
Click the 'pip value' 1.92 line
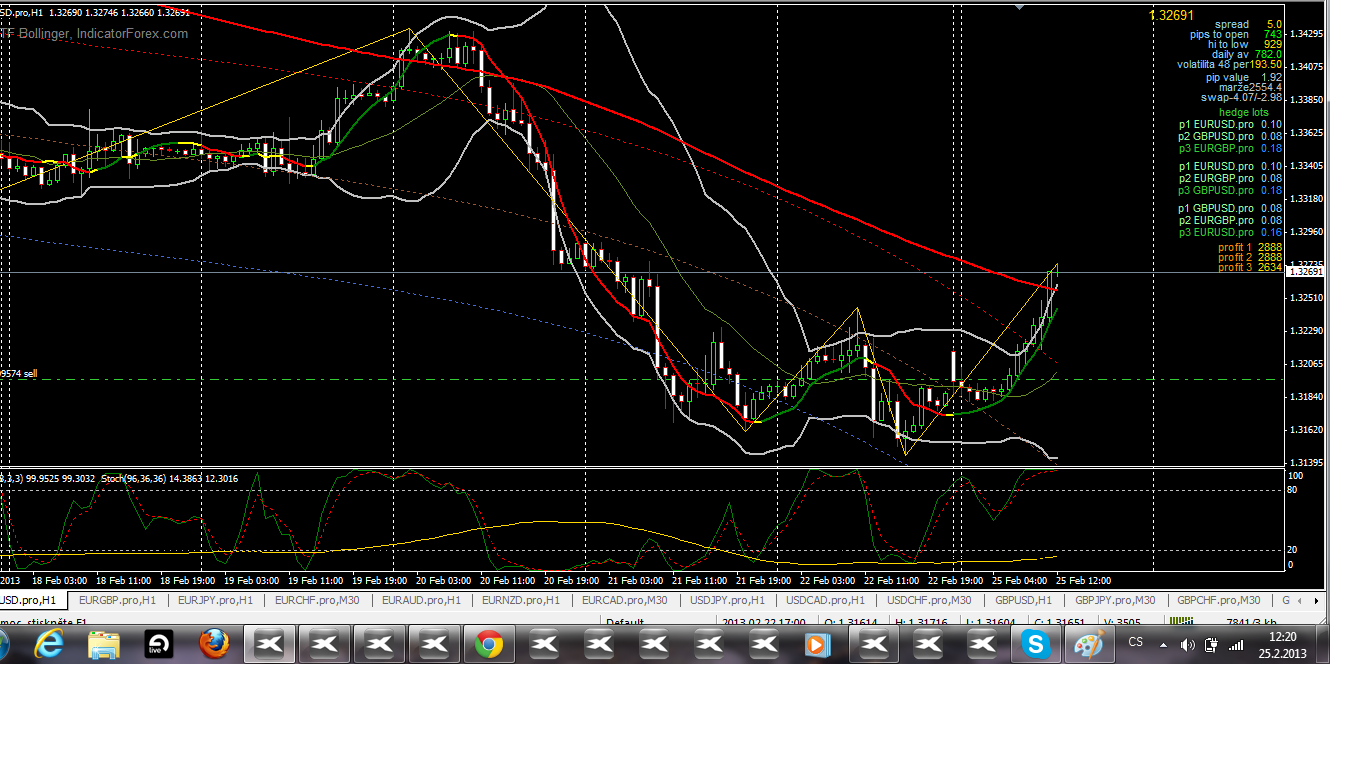tap(1245, 77)
